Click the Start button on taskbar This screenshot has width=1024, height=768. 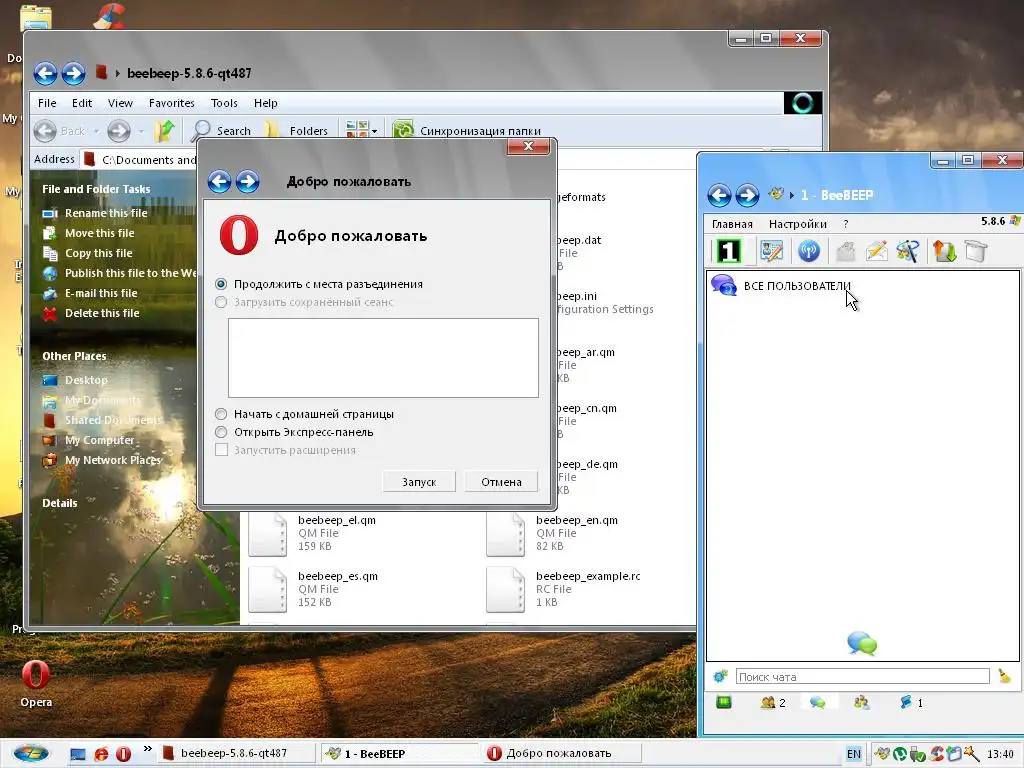tap(30, 754)
